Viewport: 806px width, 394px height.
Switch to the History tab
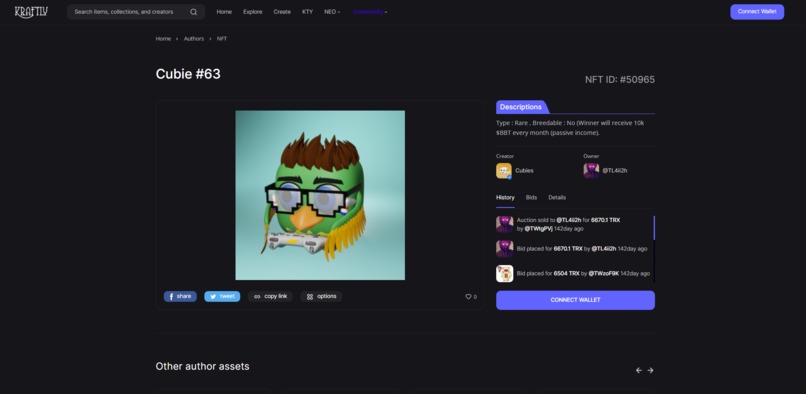point(505,198)
